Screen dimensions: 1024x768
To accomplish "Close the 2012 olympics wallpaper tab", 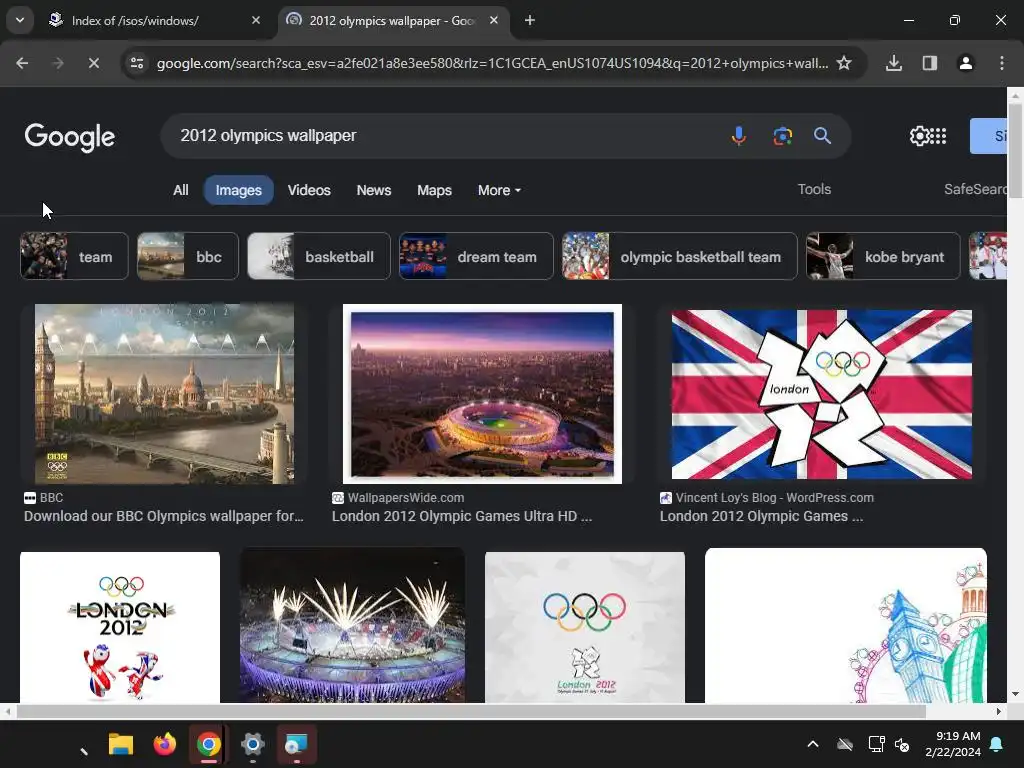I will coord(494,20).
